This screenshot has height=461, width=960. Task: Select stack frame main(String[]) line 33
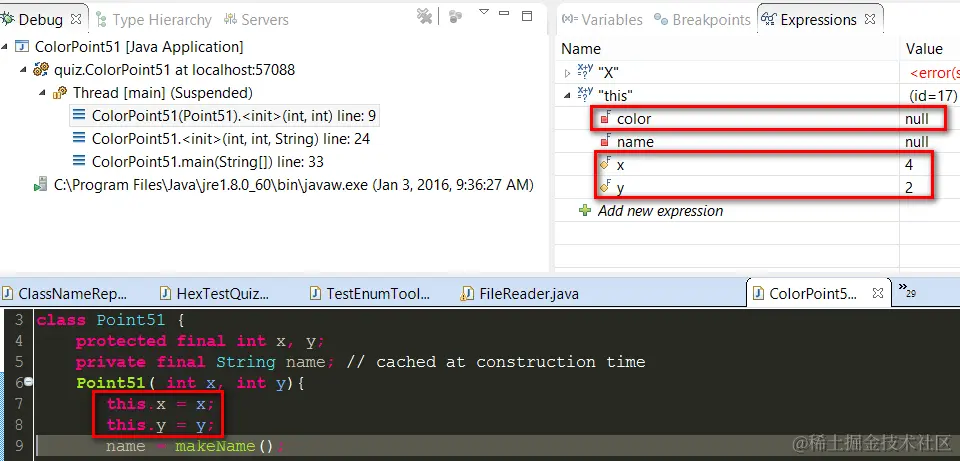tap(208, 162)
